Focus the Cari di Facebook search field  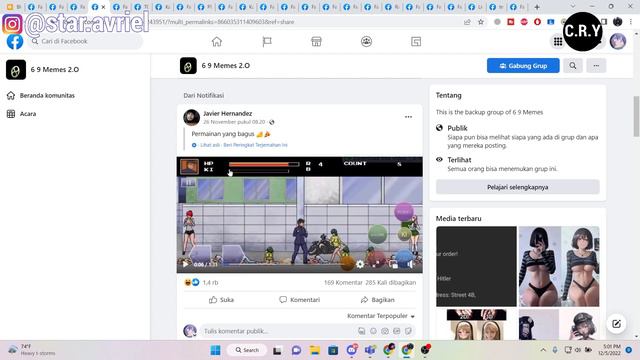[x=85, y=41]
